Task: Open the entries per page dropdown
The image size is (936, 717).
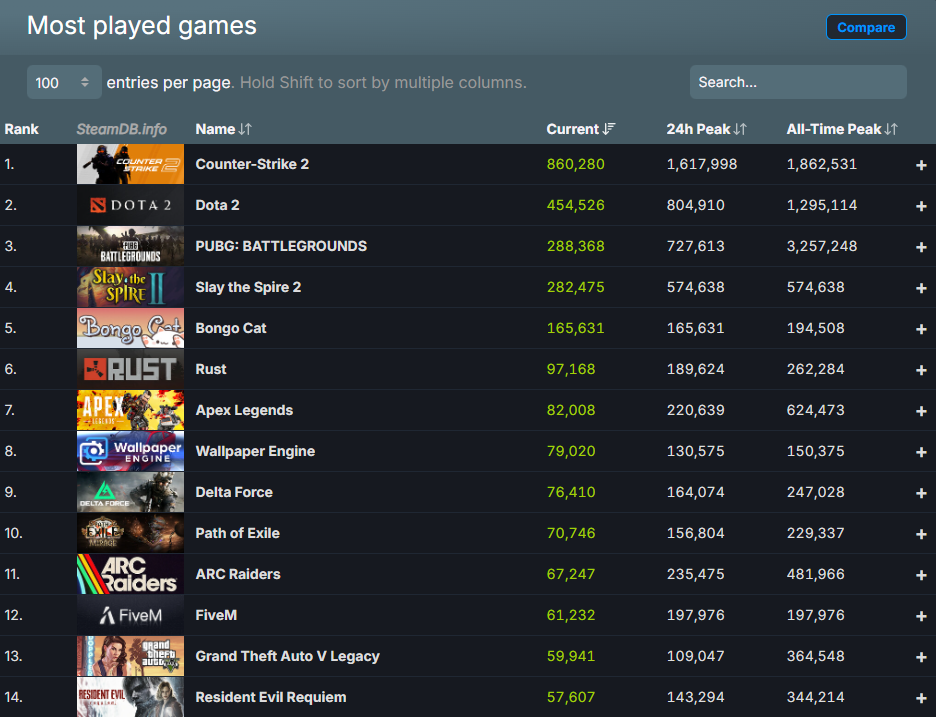Action: pyautogui.click(x=64, y=82)
